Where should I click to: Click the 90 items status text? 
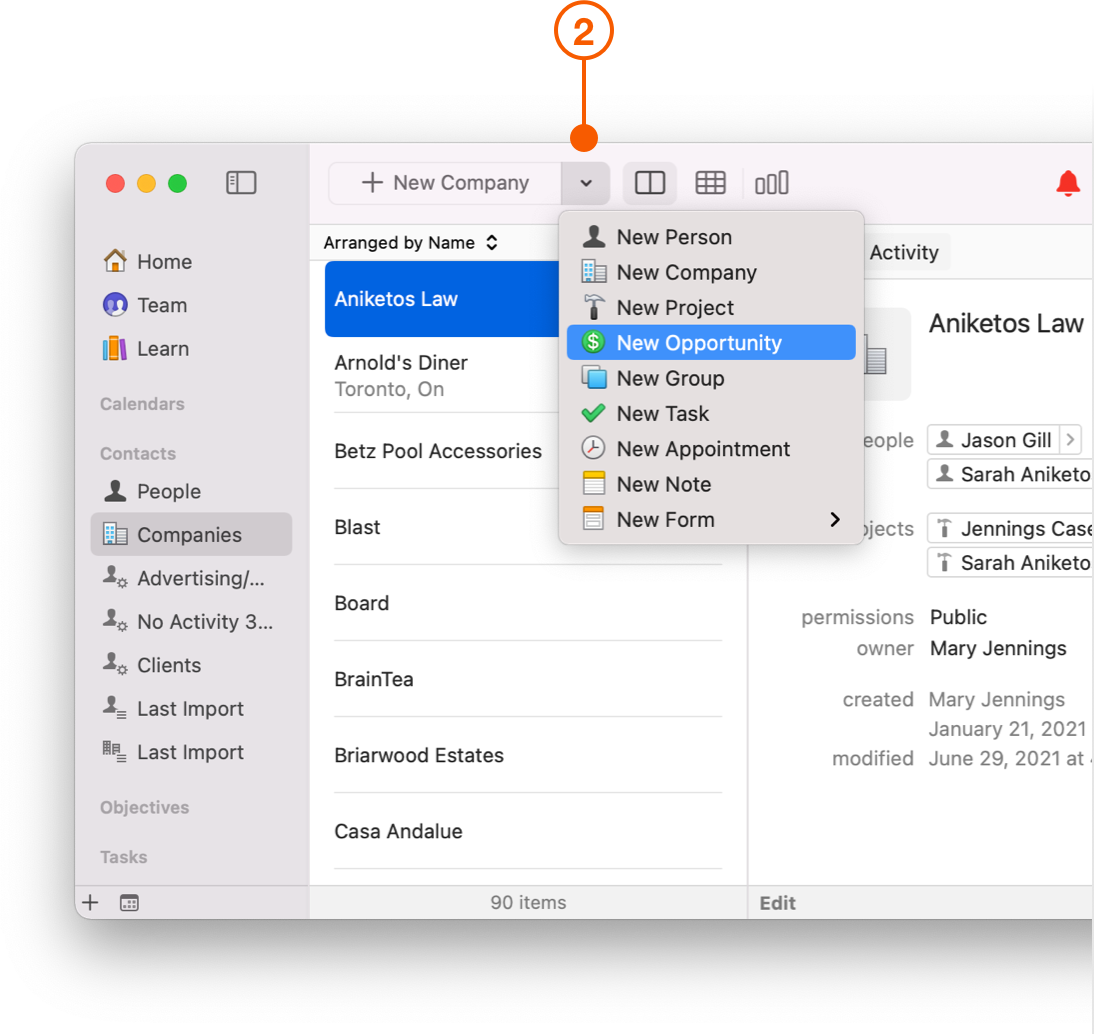[x=528, y=903]
